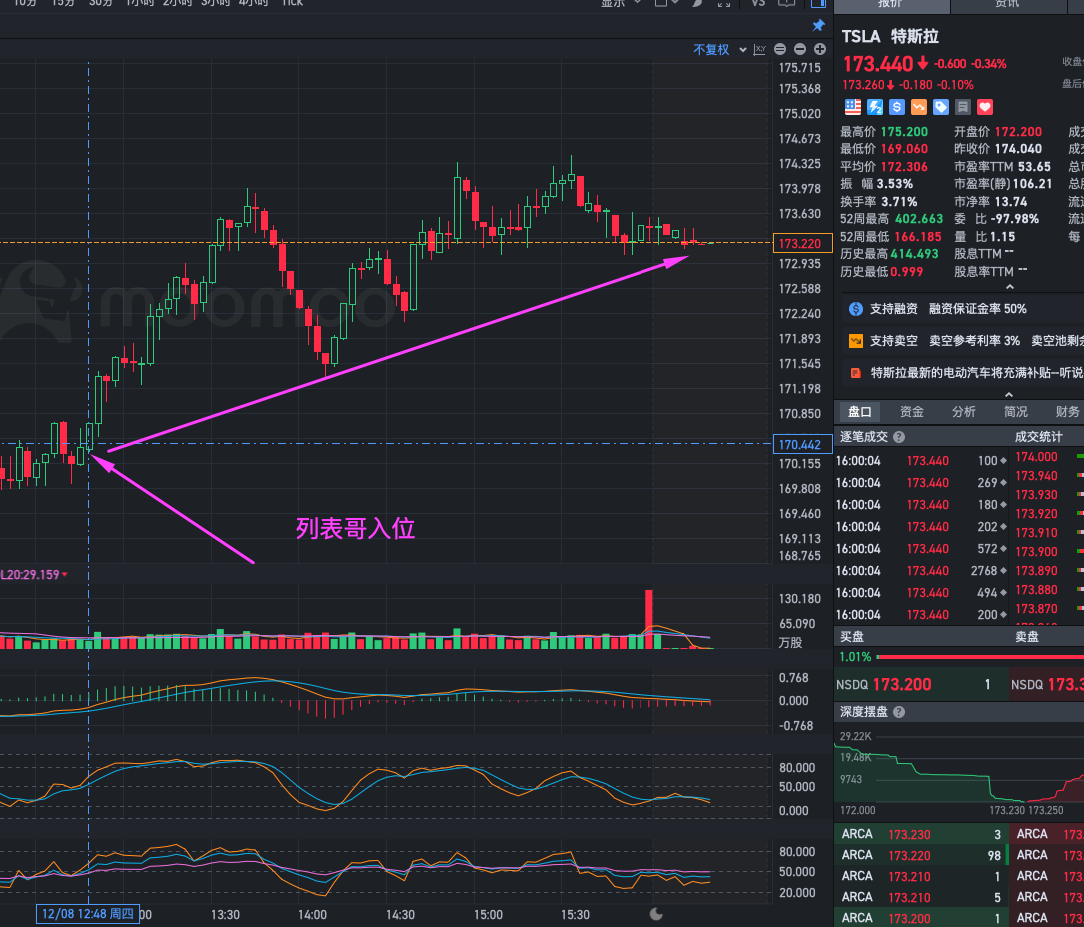Click the 最低价 value 169.060
Viewport: 1084px width, 927px height.
(904, 149)
